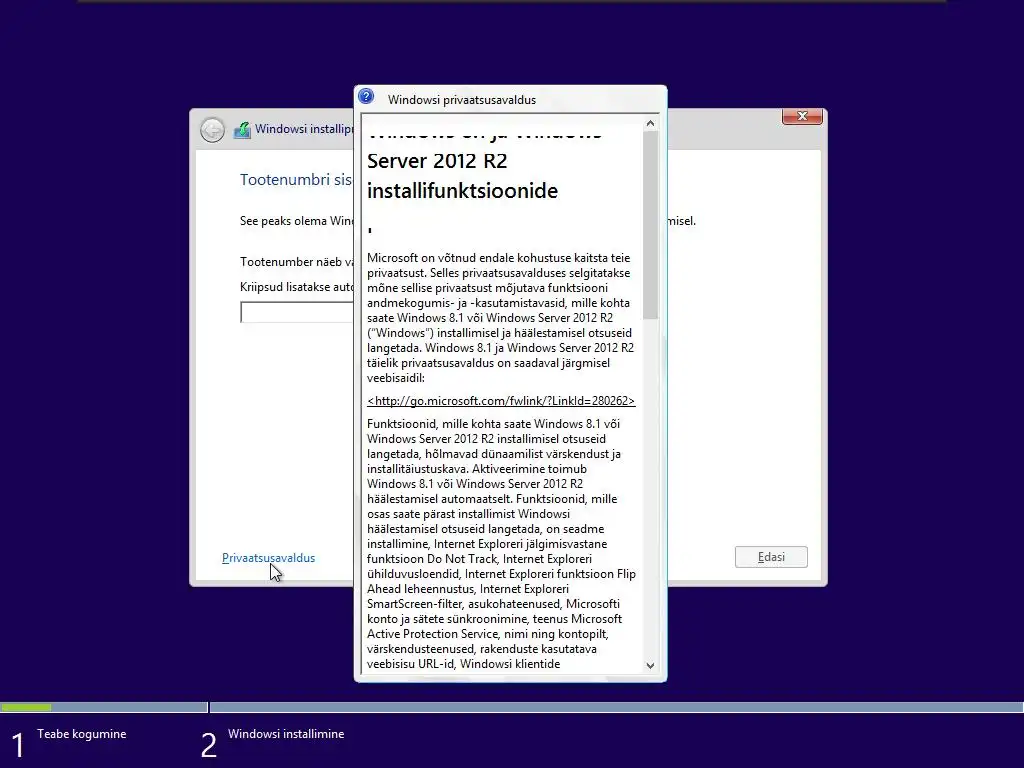
Task: Click the back arrow in Windows setup window
Action: 212,129
